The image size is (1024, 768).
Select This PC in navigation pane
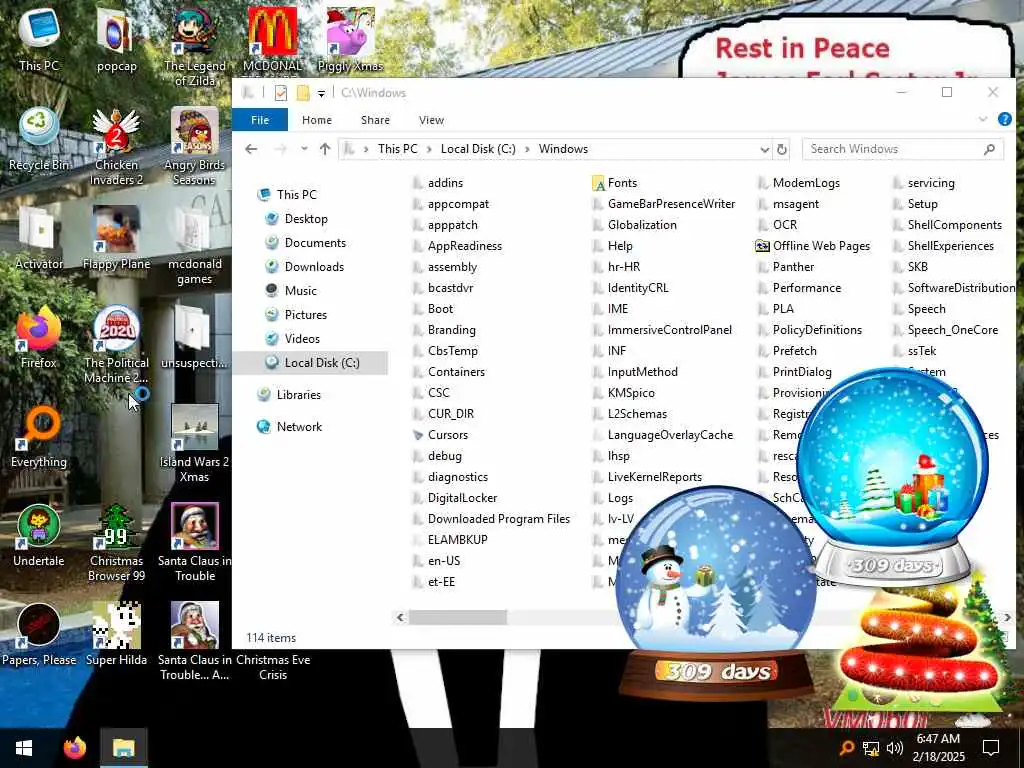tap(296, 195)
